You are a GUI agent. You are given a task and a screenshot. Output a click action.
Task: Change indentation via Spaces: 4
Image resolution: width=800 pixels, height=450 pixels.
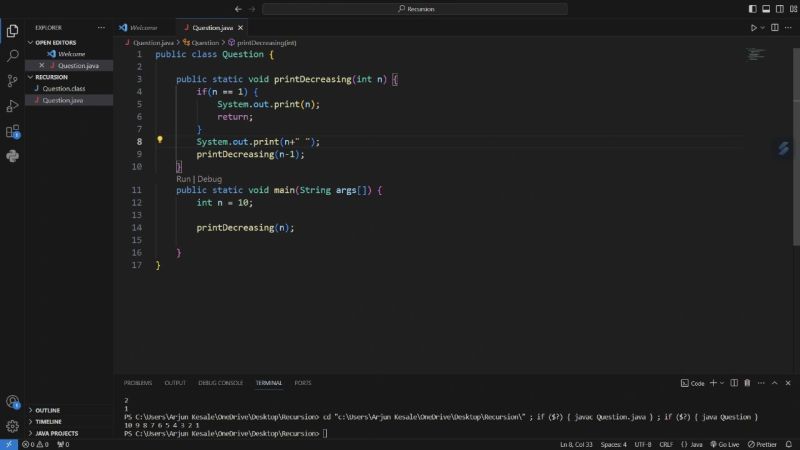pos(613,444)
